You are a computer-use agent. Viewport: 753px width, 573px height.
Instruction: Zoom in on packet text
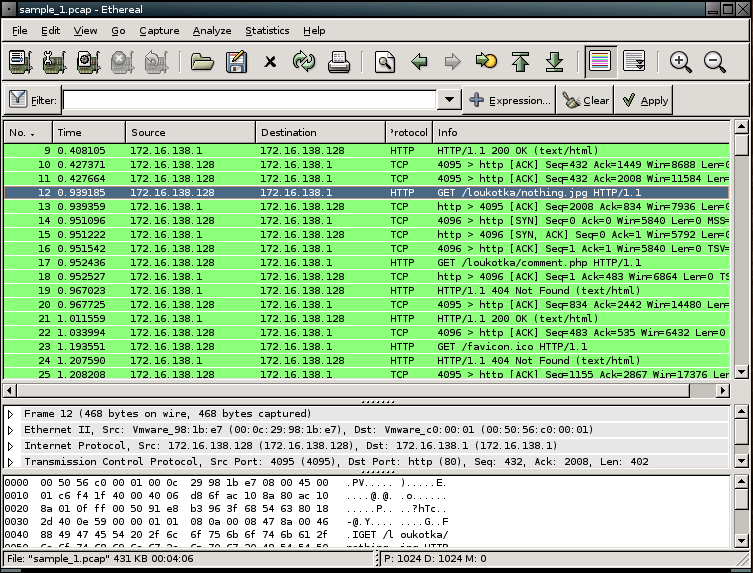680,62
